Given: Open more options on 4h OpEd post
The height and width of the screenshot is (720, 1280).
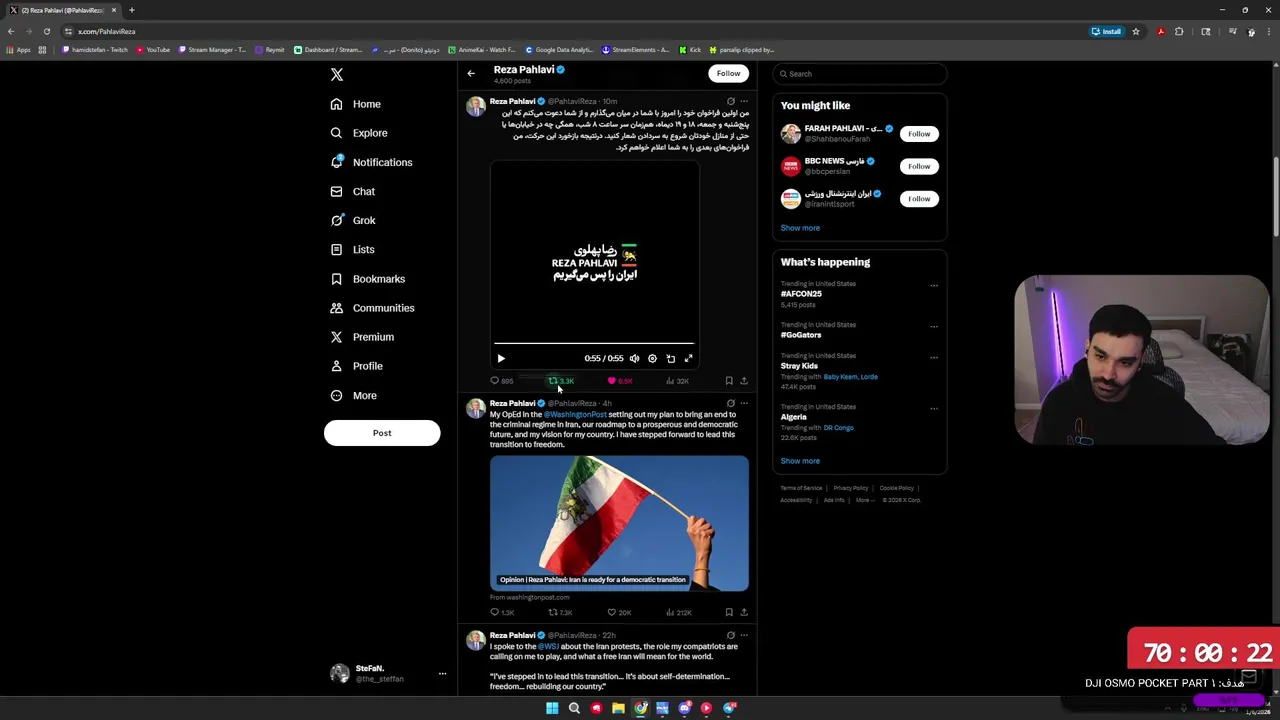Looking at the screenshot, I should (x=744, y=404).
